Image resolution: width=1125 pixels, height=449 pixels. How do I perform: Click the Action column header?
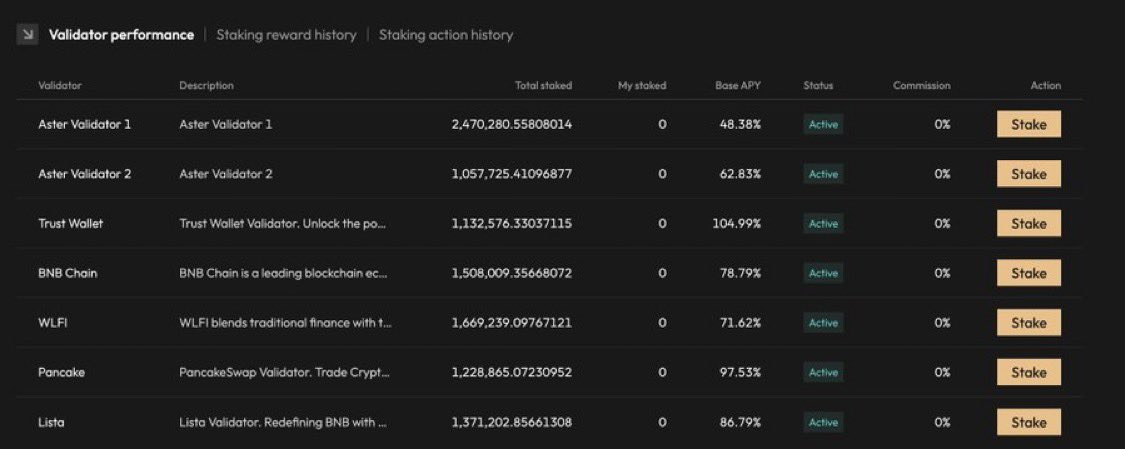[x=1045, y=85]
